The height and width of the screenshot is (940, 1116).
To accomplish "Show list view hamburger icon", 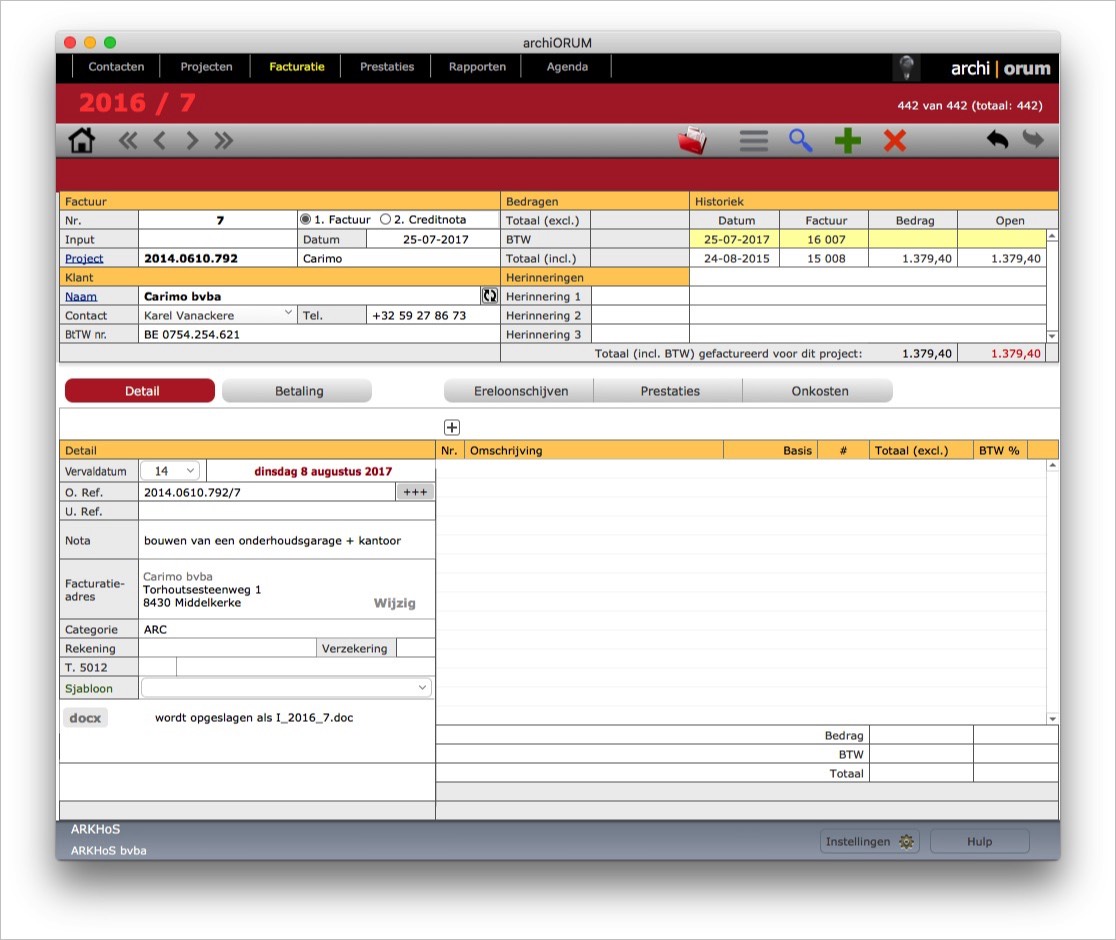I will click(x=754, y=140).
